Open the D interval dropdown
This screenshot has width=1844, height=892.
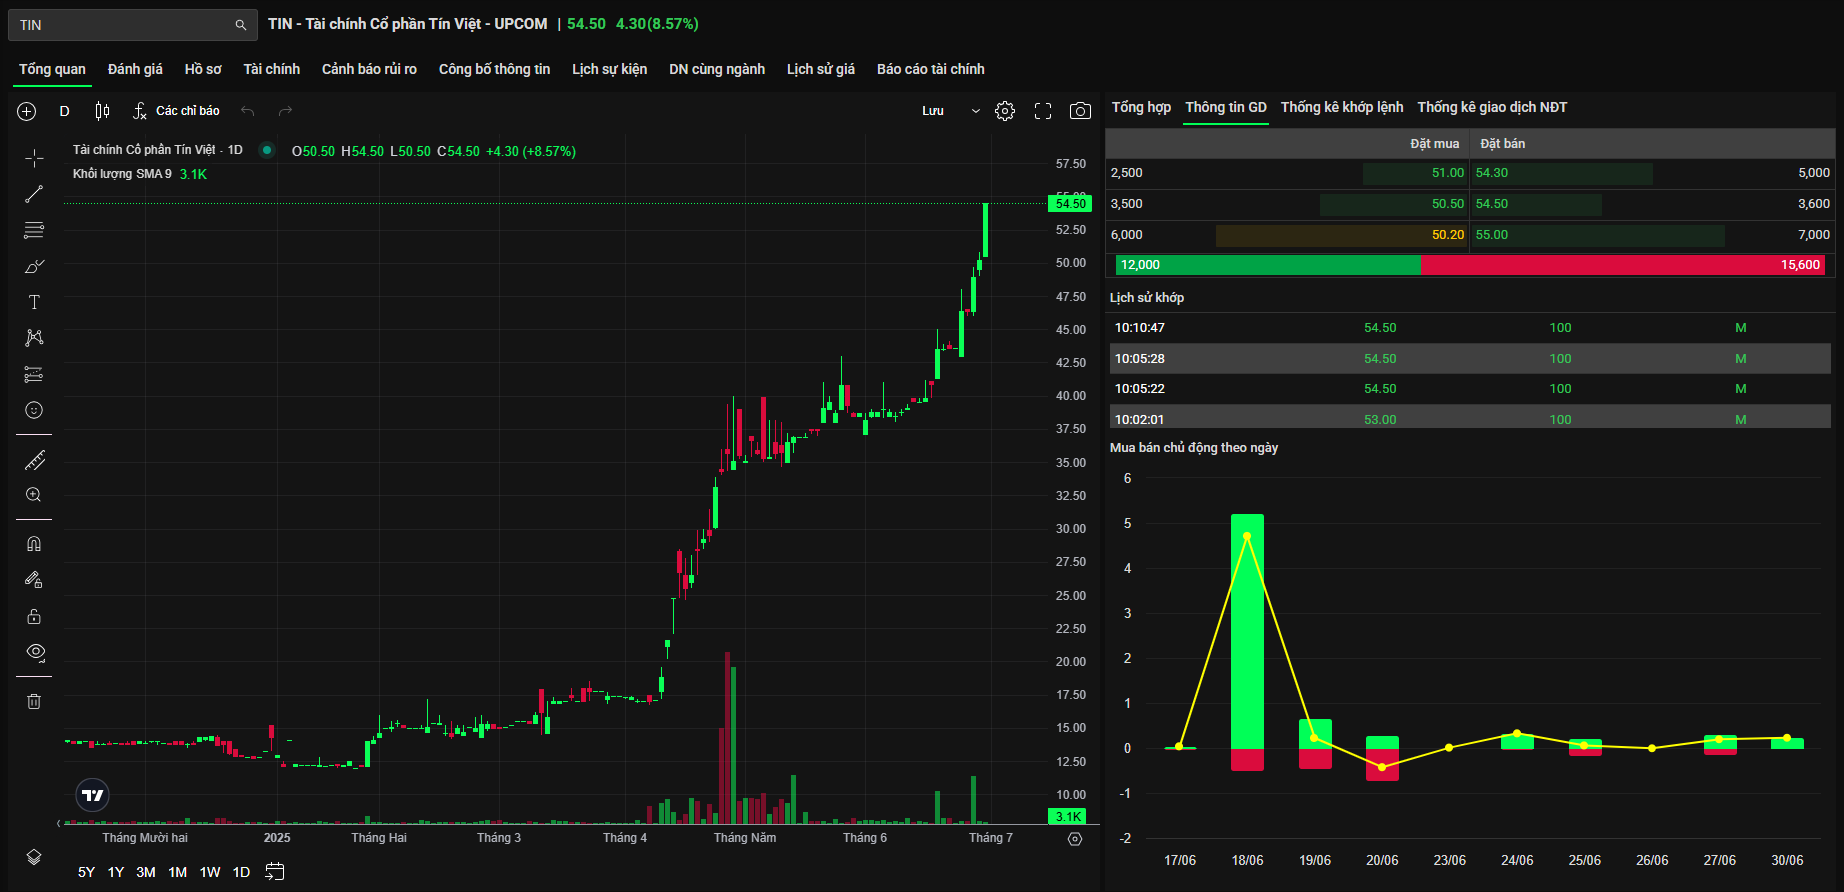[65, 111]
